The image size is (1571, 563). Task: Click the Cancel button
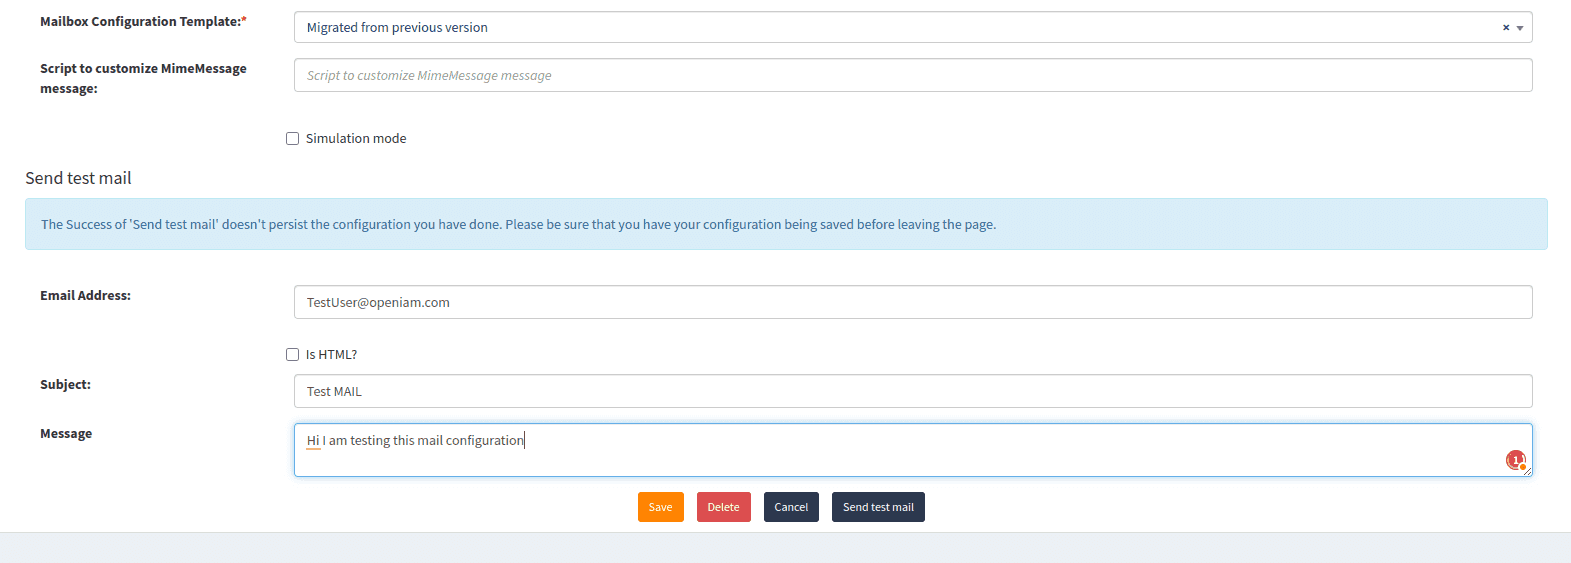(791, 507)
